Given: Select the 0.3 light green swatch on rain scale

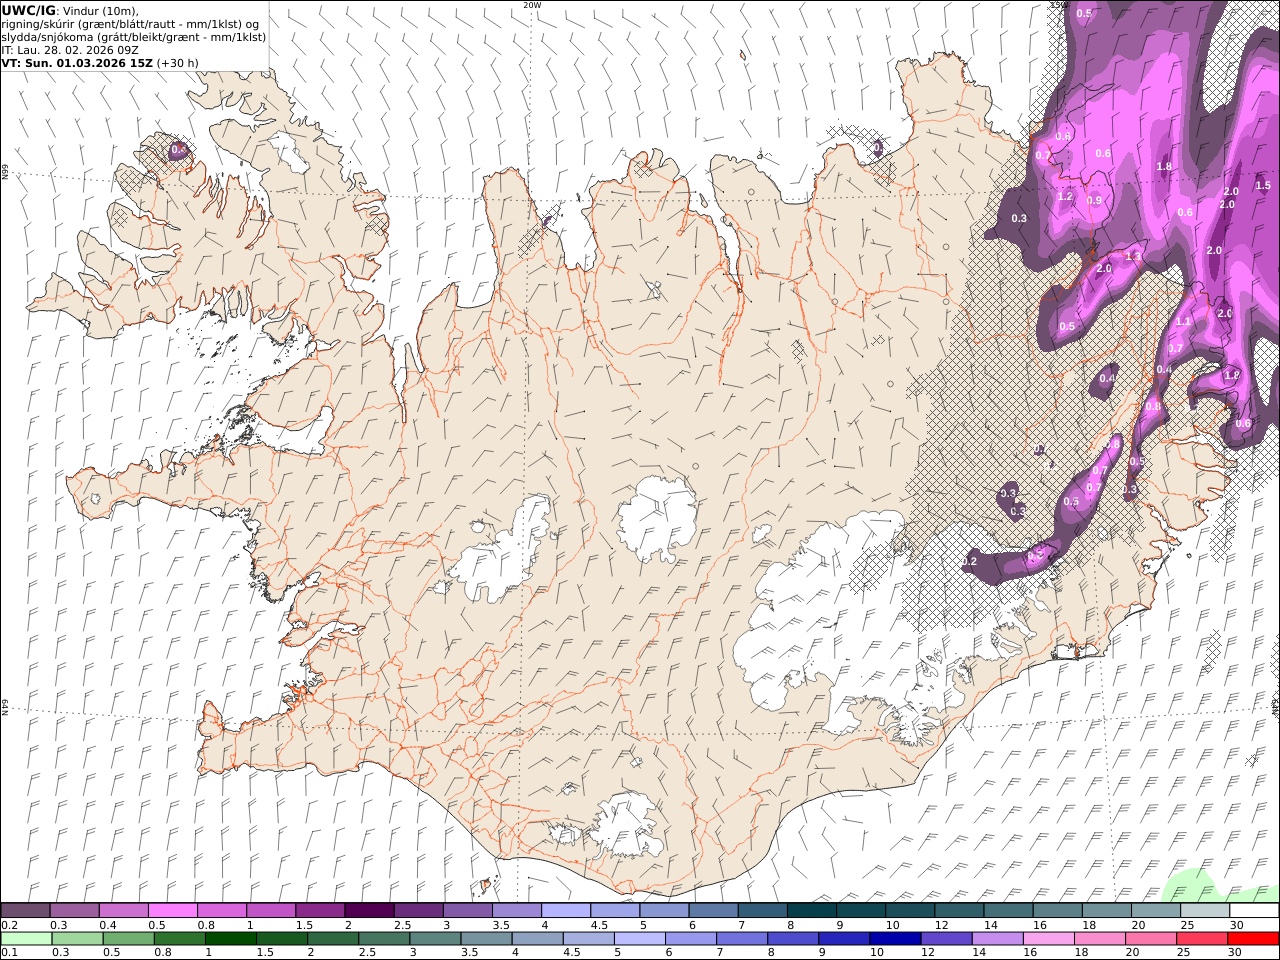Looking at the screenshot, I should click(77, 938).
